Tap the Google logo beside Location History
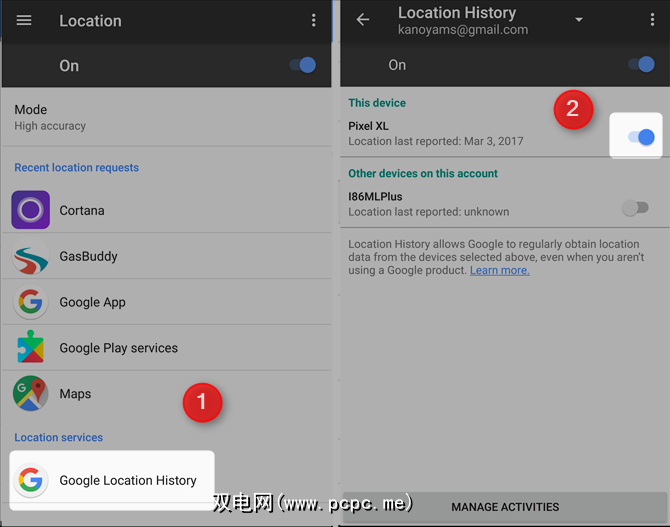Image resolution: width=670 pixels, height=527 pixels. tap(30, 480)
